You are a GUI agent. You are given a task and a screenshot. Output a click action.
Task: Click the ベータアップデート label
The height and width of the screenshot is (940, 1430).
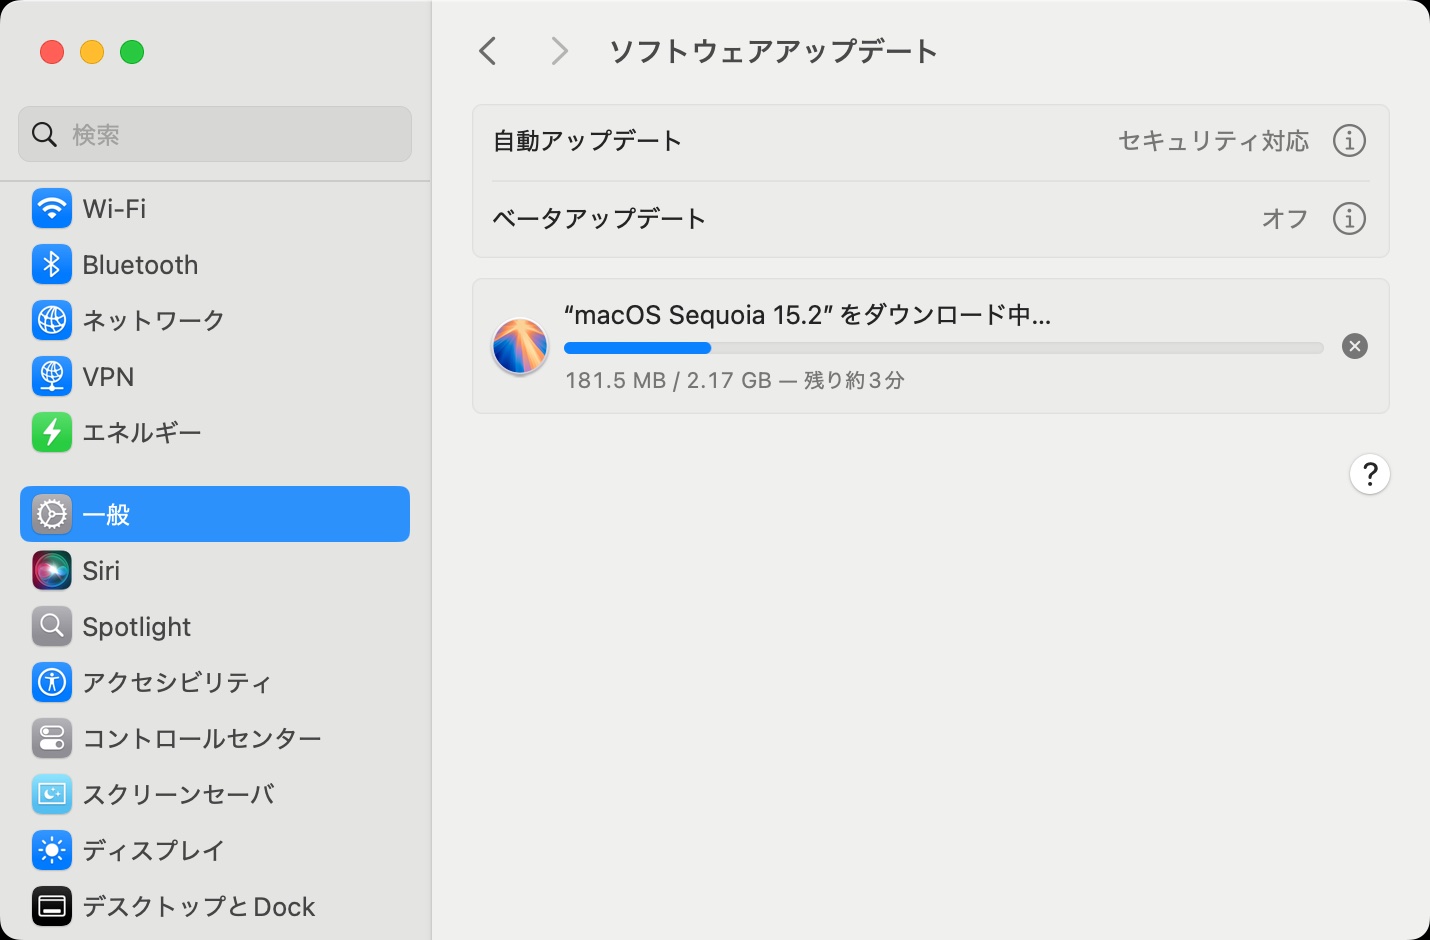tap(599, 218)
